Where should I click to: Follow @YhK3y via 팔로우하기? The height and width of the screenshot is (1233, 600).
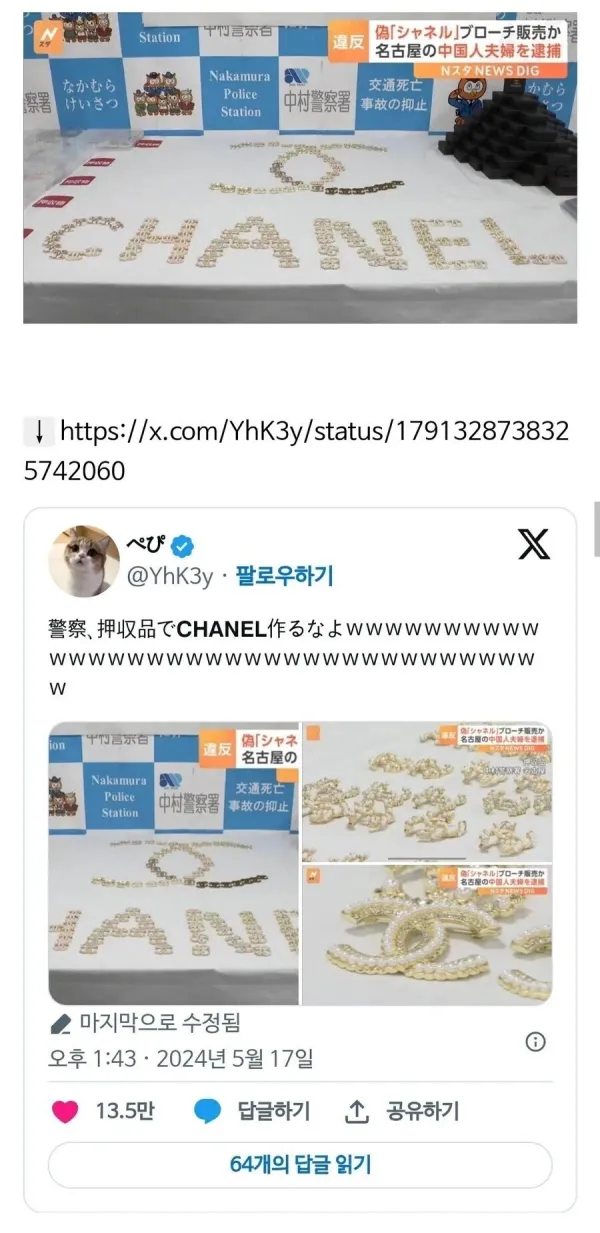285,576
